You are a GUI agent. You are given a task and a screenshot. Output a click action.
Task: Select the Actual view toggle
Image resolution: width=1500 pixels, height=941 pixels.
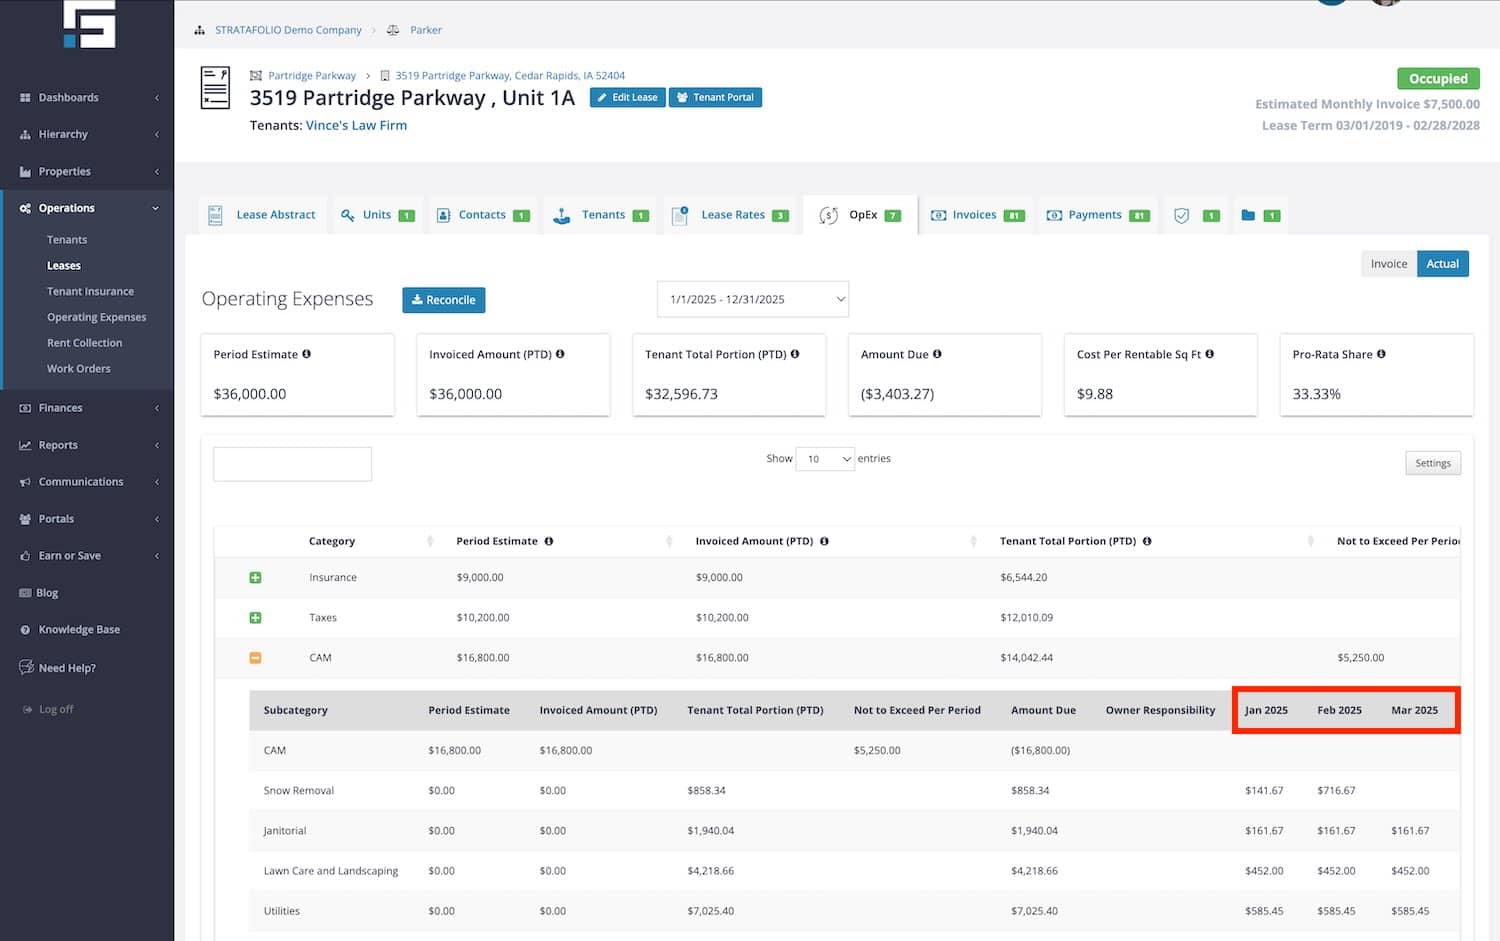tap(1442, 264)
